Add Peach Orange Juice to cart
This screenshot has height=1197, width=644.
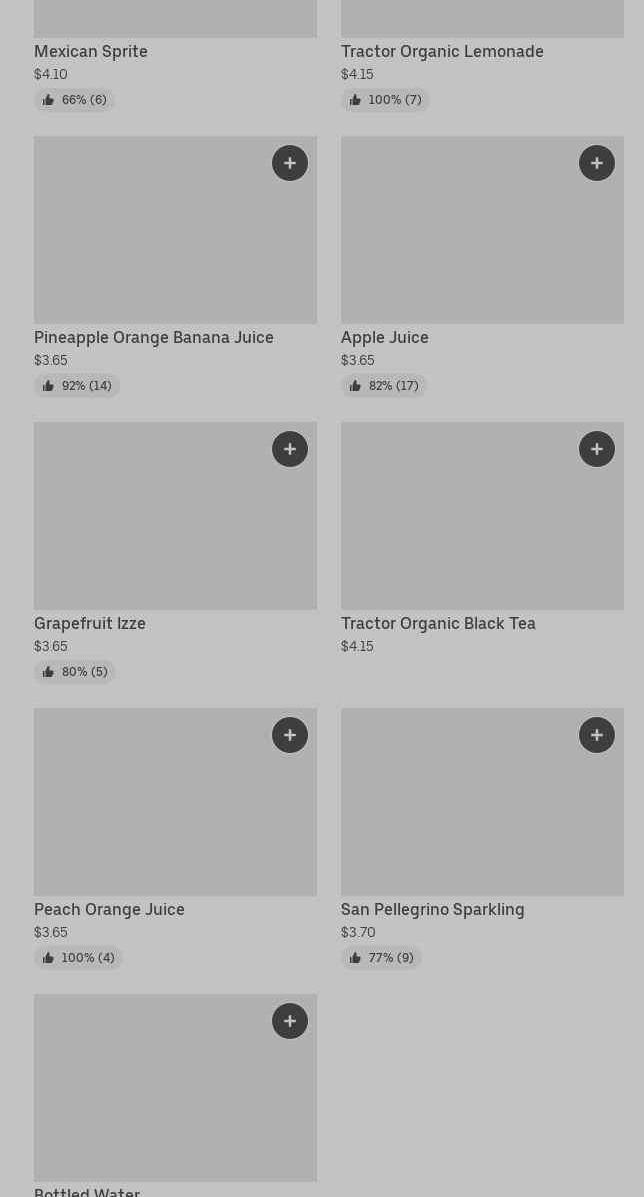290,735
